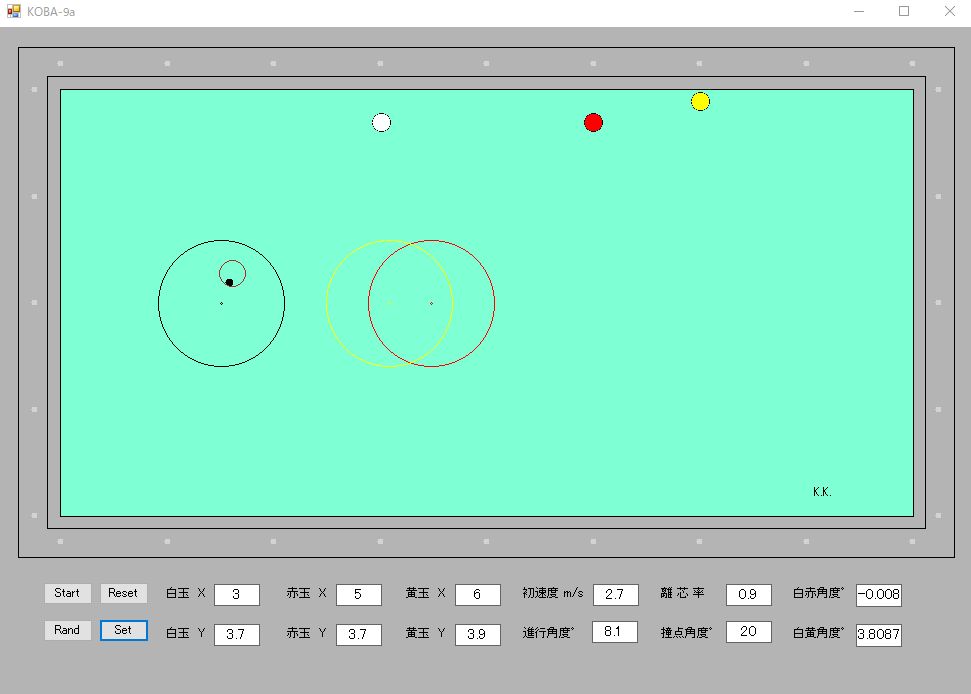Screen dimensions: 971x694
Task: Click the 黄玉 X label
Action: [x=426, y=593]
